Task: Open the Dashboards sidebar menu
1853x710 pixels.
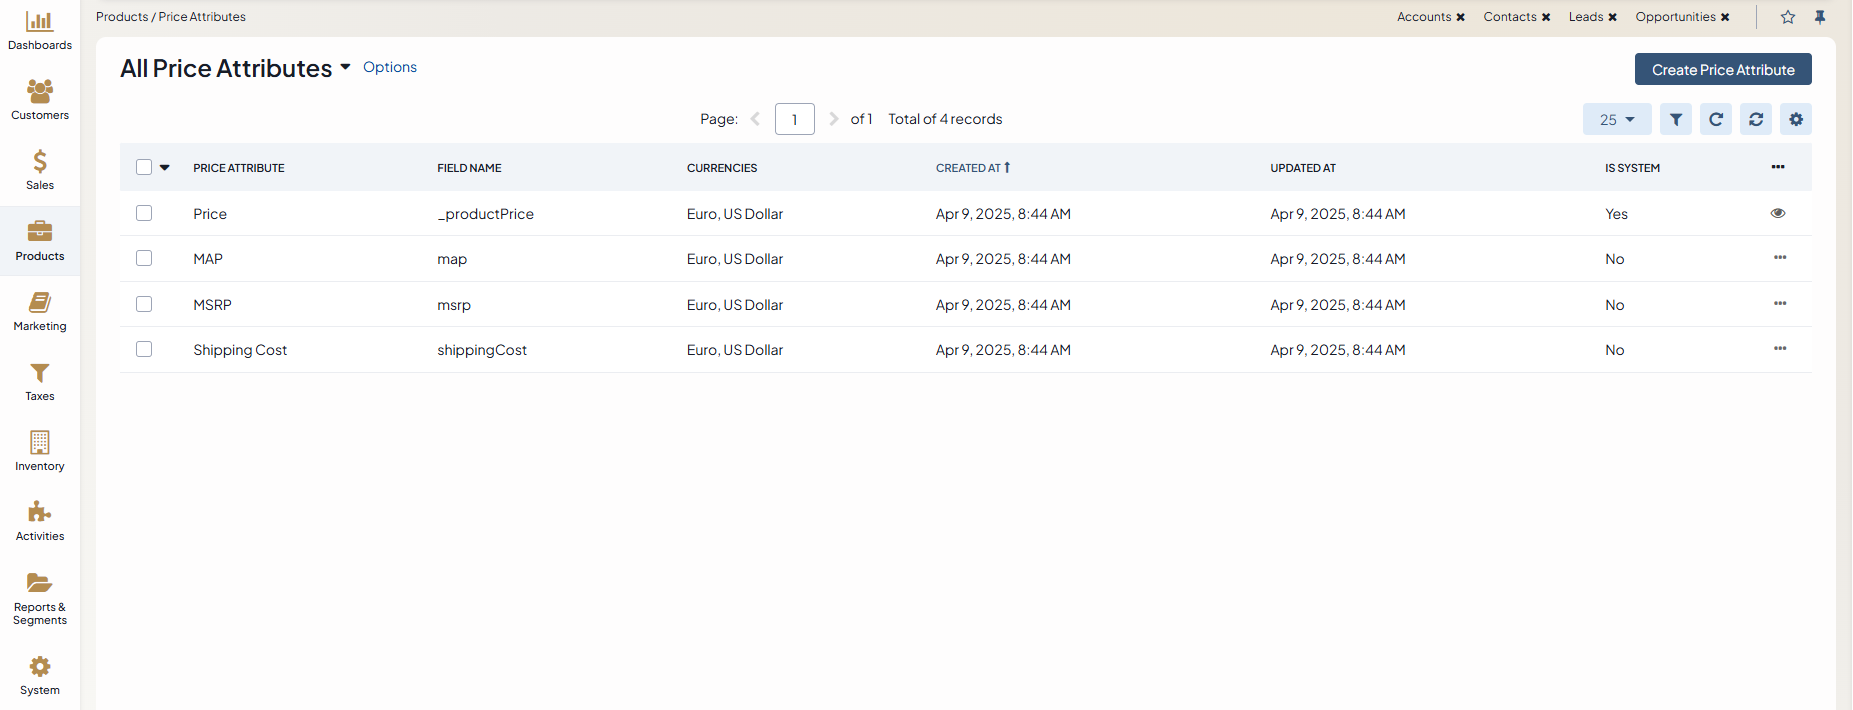Action: coord(40,30)
